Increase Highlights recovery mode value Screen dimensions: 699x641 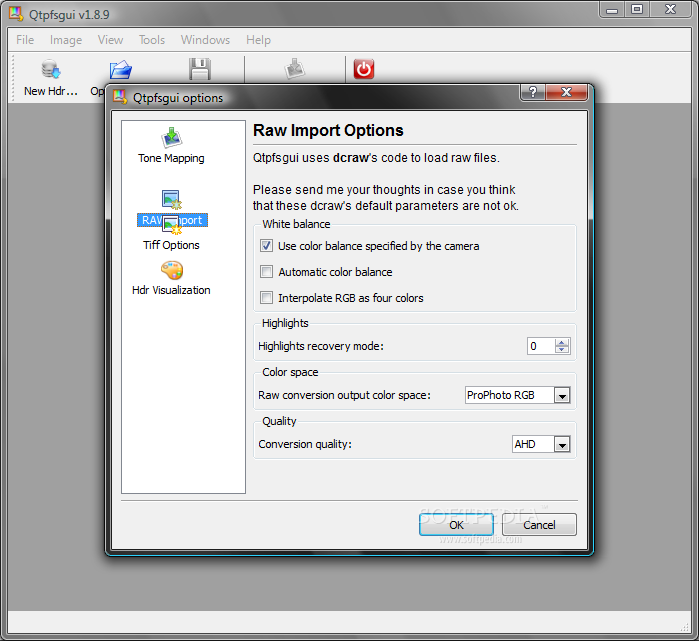562,342
